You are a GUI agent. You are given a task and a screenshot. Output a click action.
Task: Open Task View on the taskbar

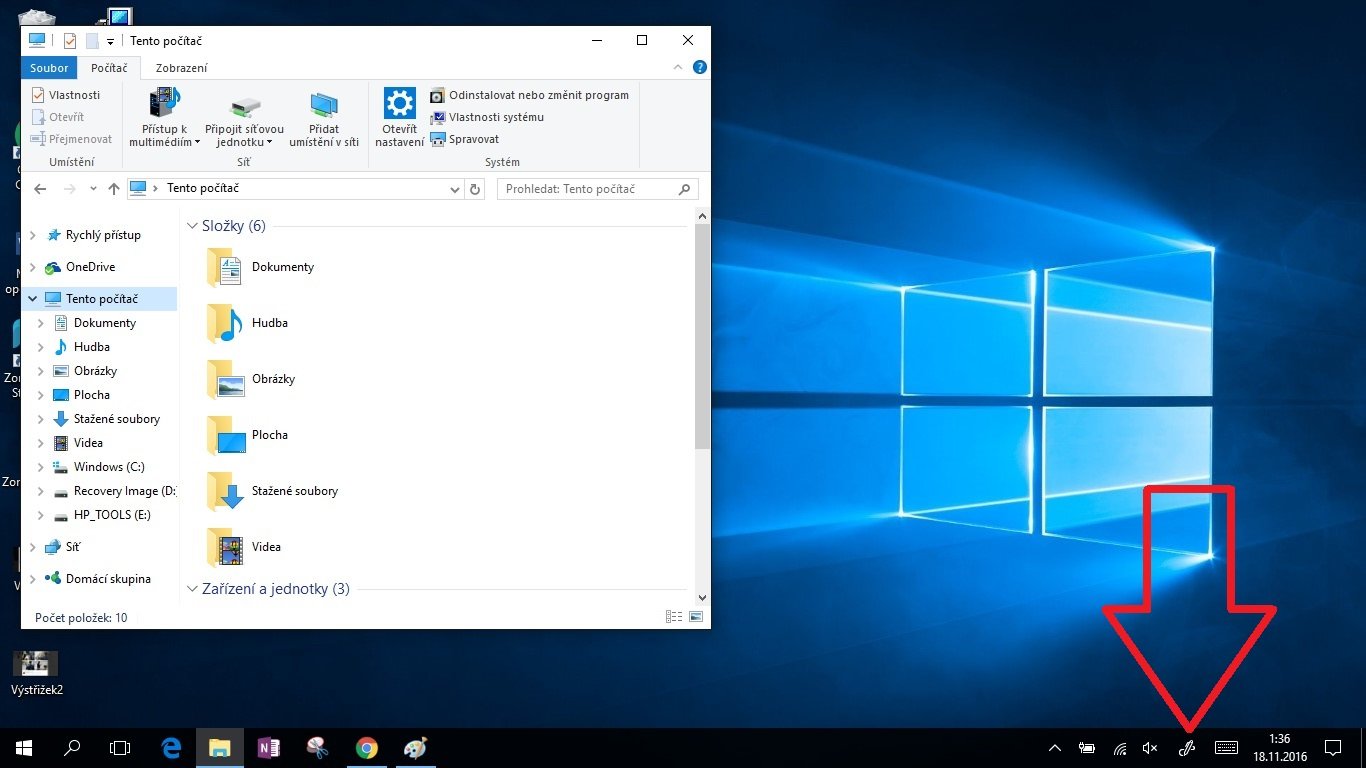point(120,747)
